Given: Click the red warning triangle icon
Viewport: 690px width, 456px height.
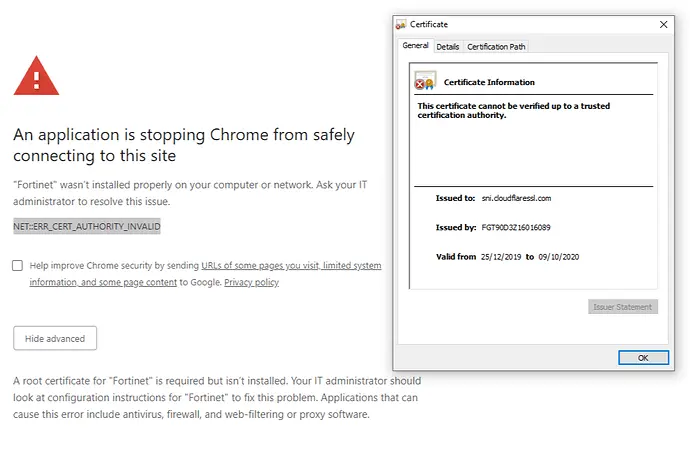Looking at the screenshot, I should pyautogui.click(x=36, y=76).
